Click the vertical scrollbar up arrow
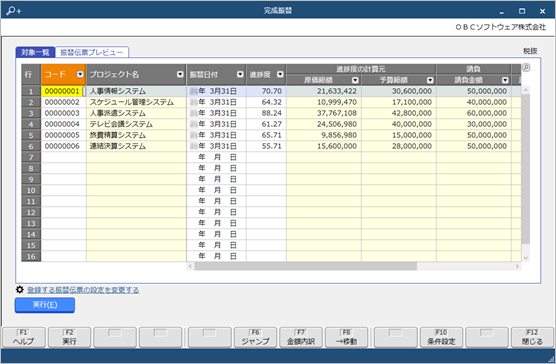 526,90
